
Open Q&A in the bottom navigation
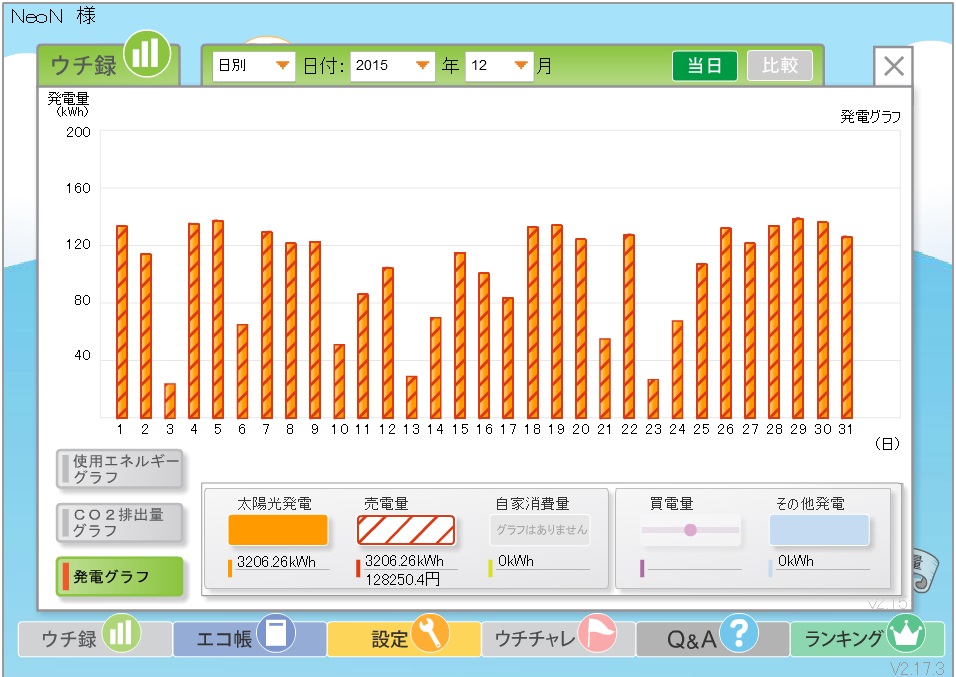coord(712,639)
